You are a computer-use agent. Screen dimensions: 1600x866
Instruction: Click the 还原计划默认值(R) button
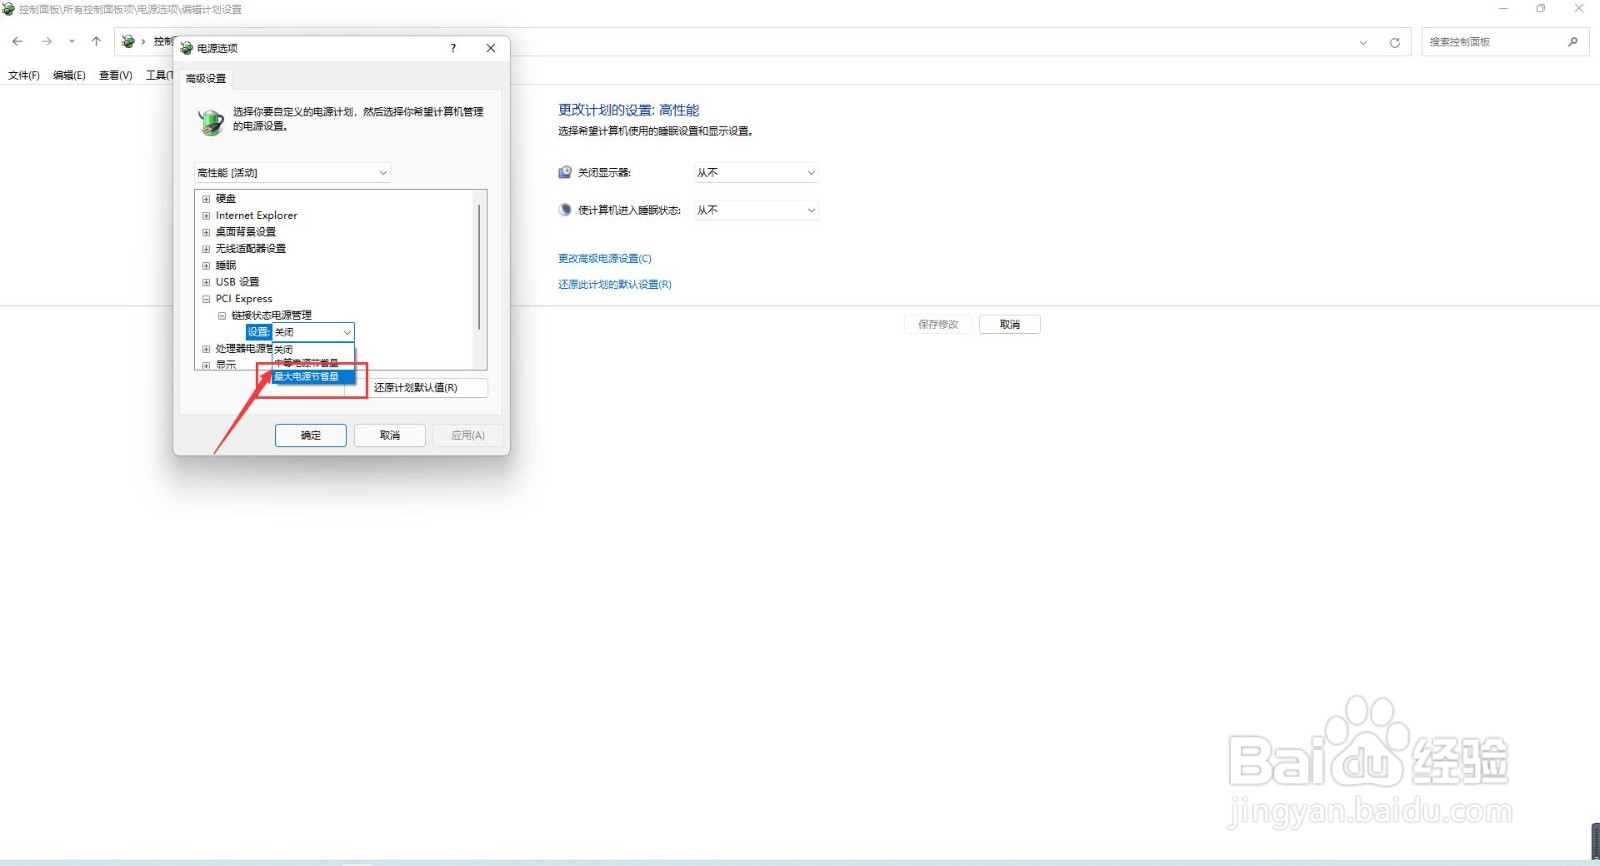click(416, 388)
